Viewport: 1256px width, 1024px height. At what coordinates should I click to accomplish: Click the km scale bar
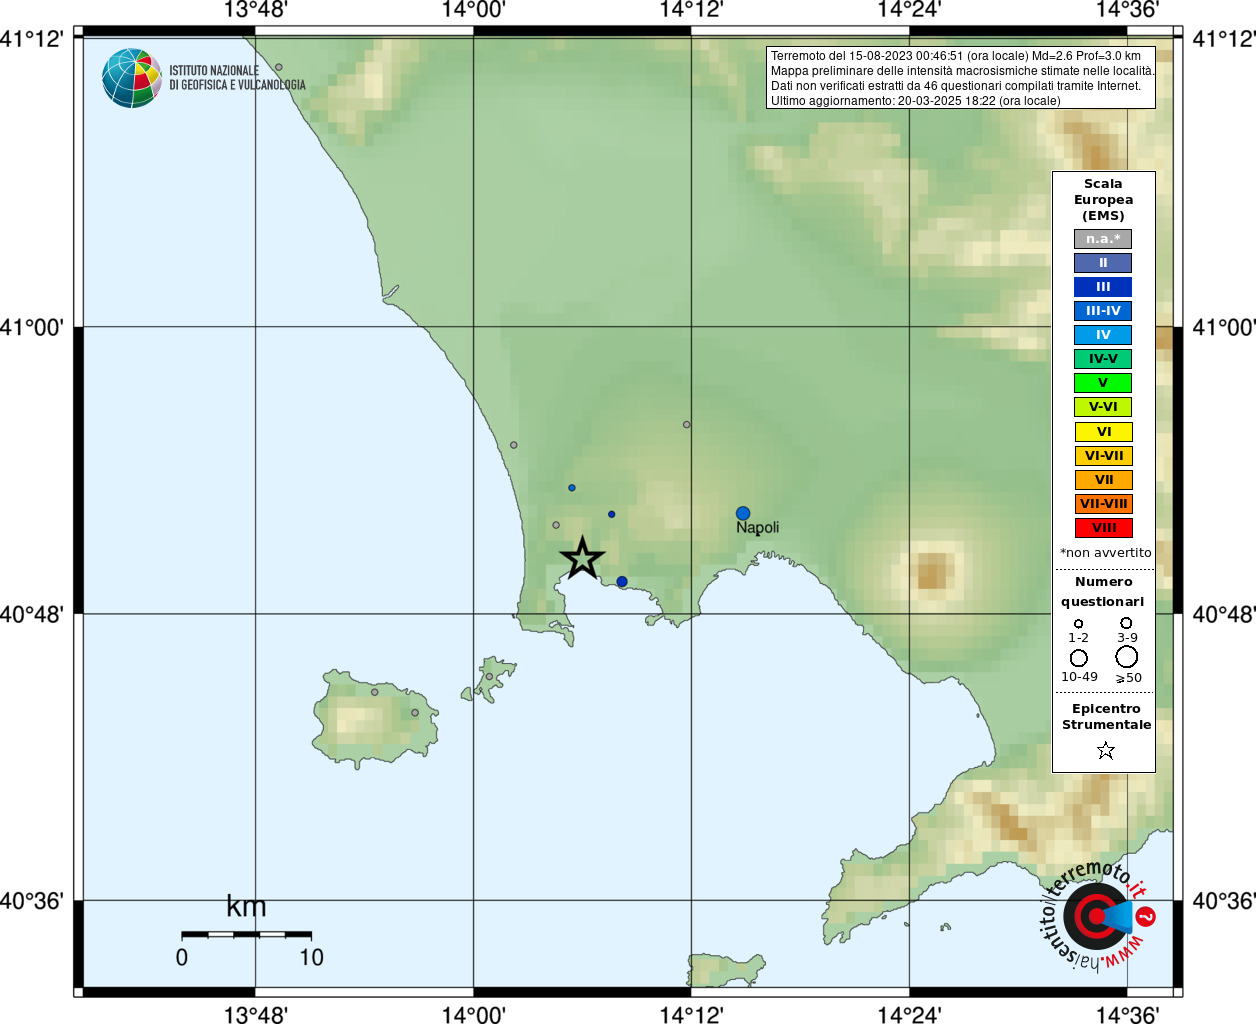(246, 934)
